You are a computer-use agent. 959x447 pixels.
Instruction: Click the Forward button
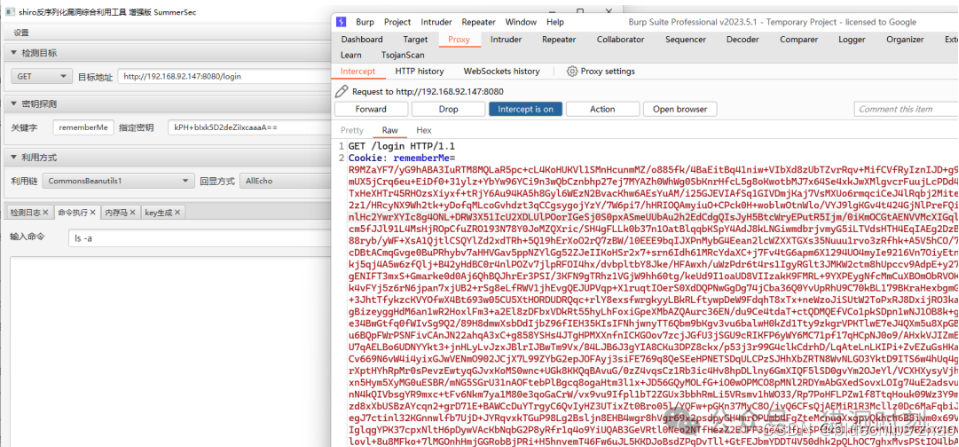click(371, 109)
